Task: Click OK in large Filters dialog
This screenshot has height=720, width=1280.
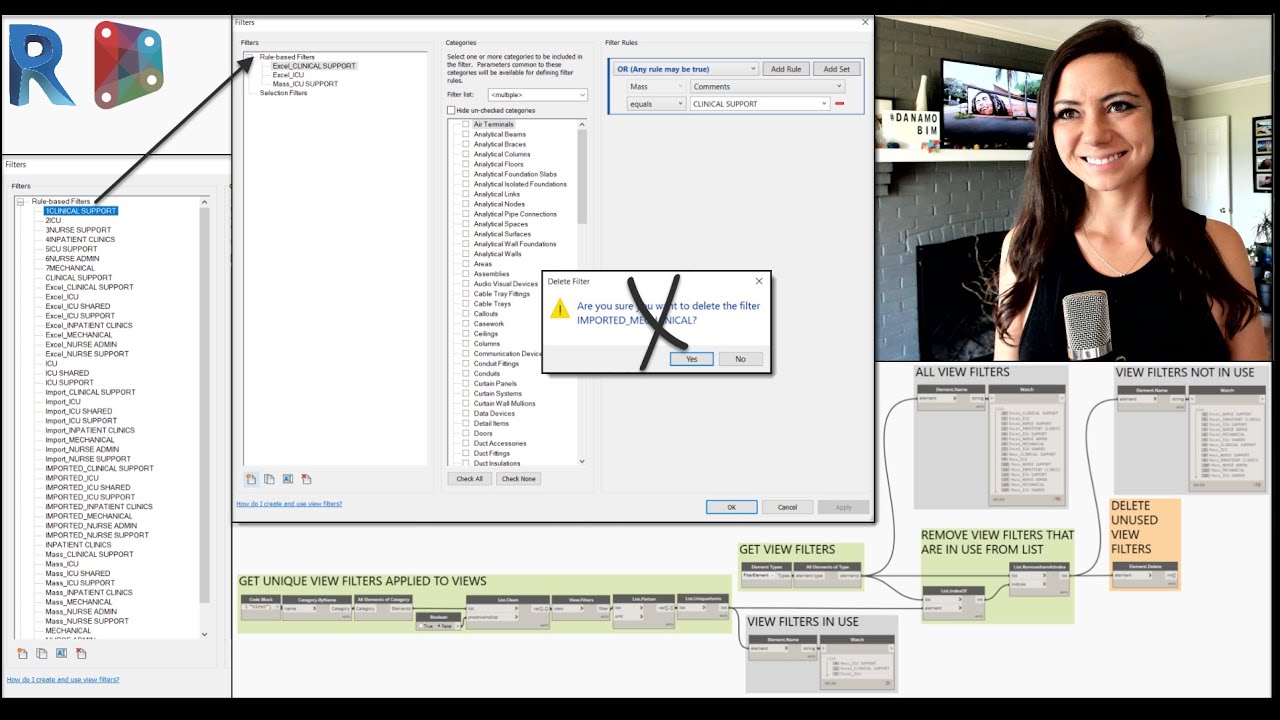Action: [731, 507]
